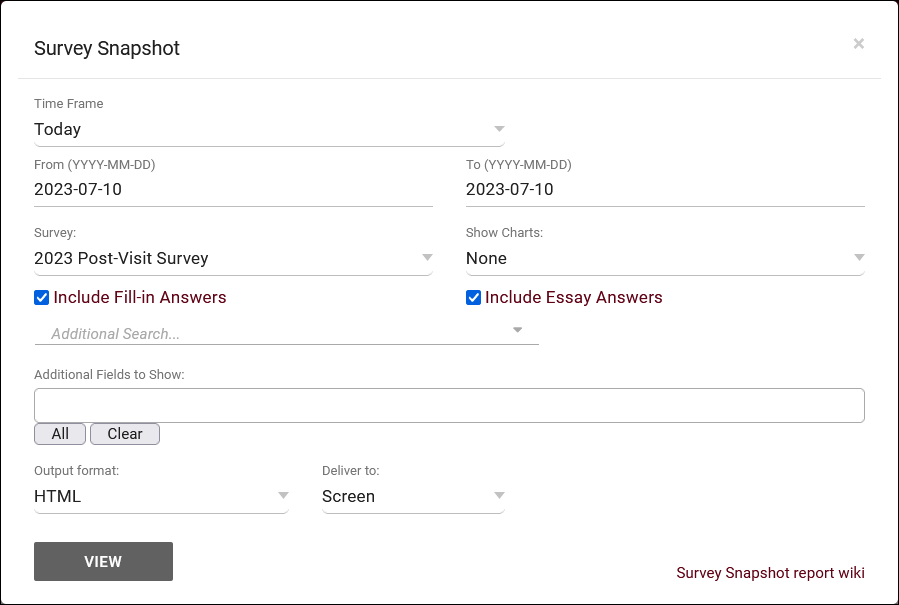Click the From date input field

(x=233, y=190)
